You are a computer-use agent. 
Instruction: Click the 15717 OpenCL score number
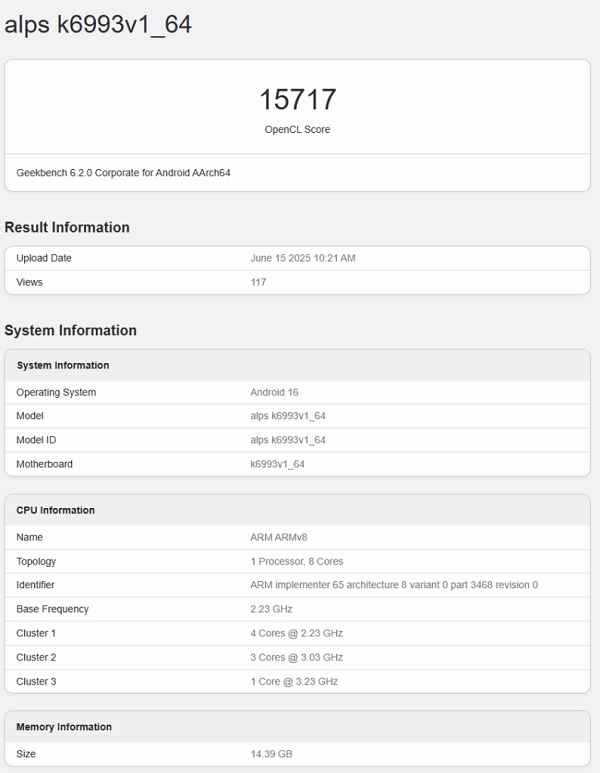(297, 99)
